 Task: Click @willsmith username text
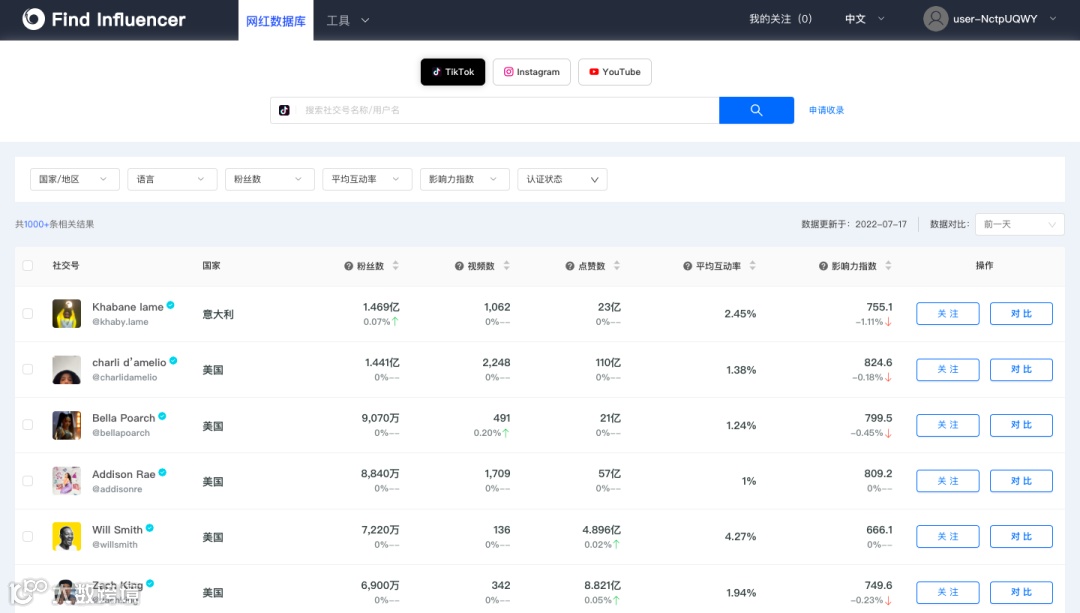coord(115,545)
